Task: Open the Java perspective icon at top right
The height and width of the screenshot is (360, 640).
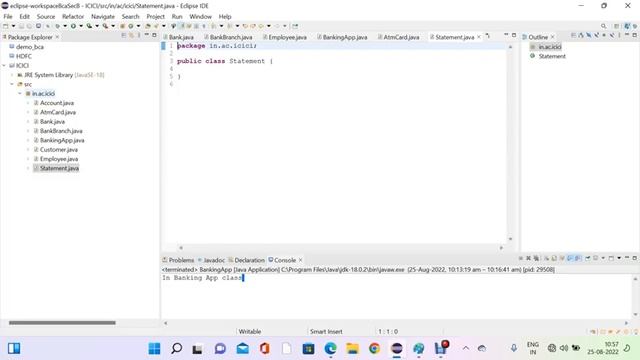Action: click(627, 26)
